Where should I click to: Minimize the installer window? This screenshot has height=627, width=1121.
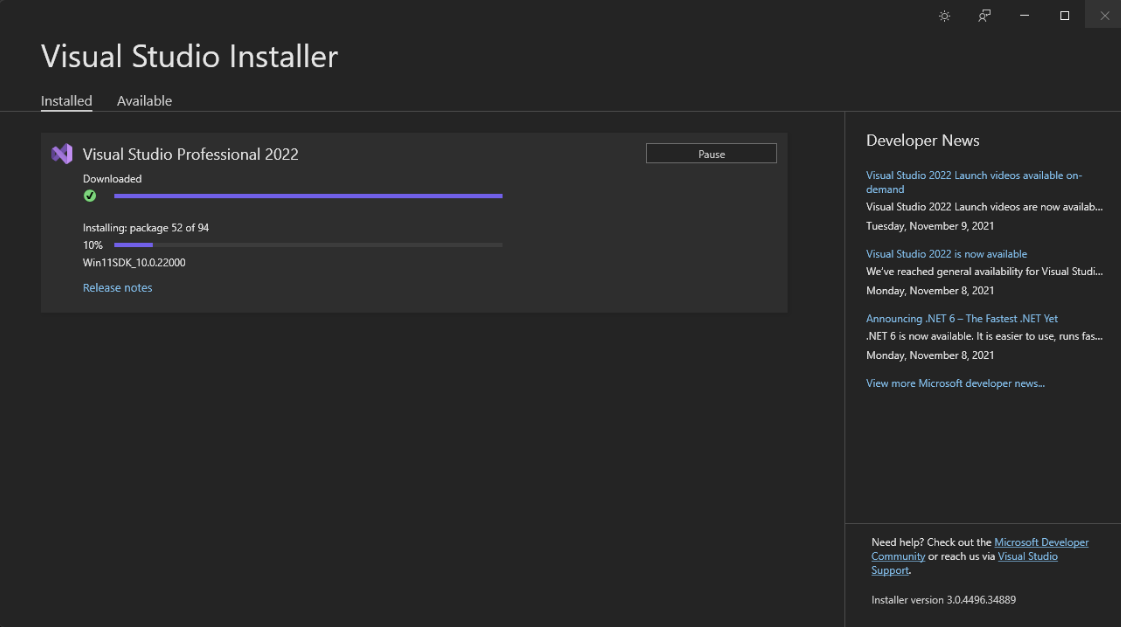point(1024,16)
